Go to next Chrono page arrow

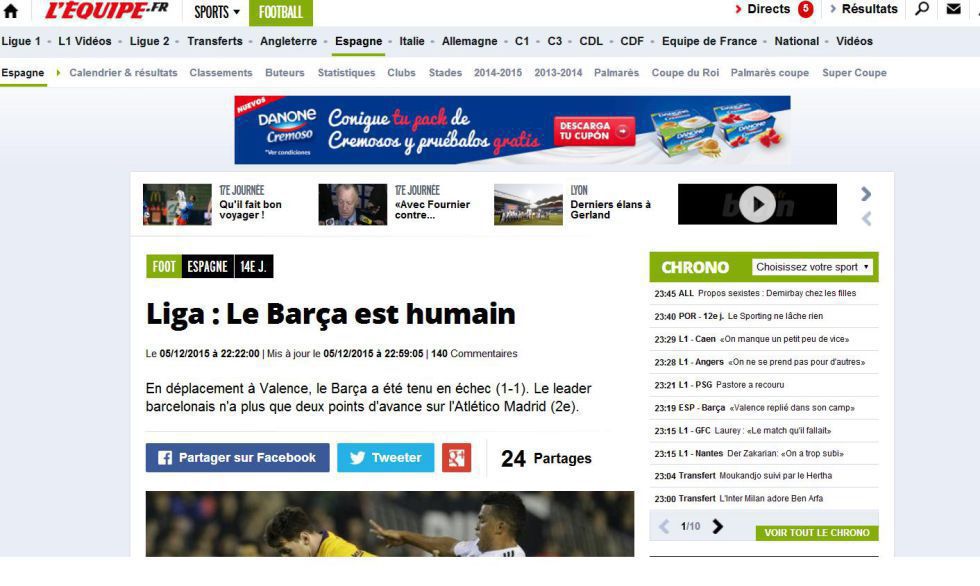click(x=718, y=527)
